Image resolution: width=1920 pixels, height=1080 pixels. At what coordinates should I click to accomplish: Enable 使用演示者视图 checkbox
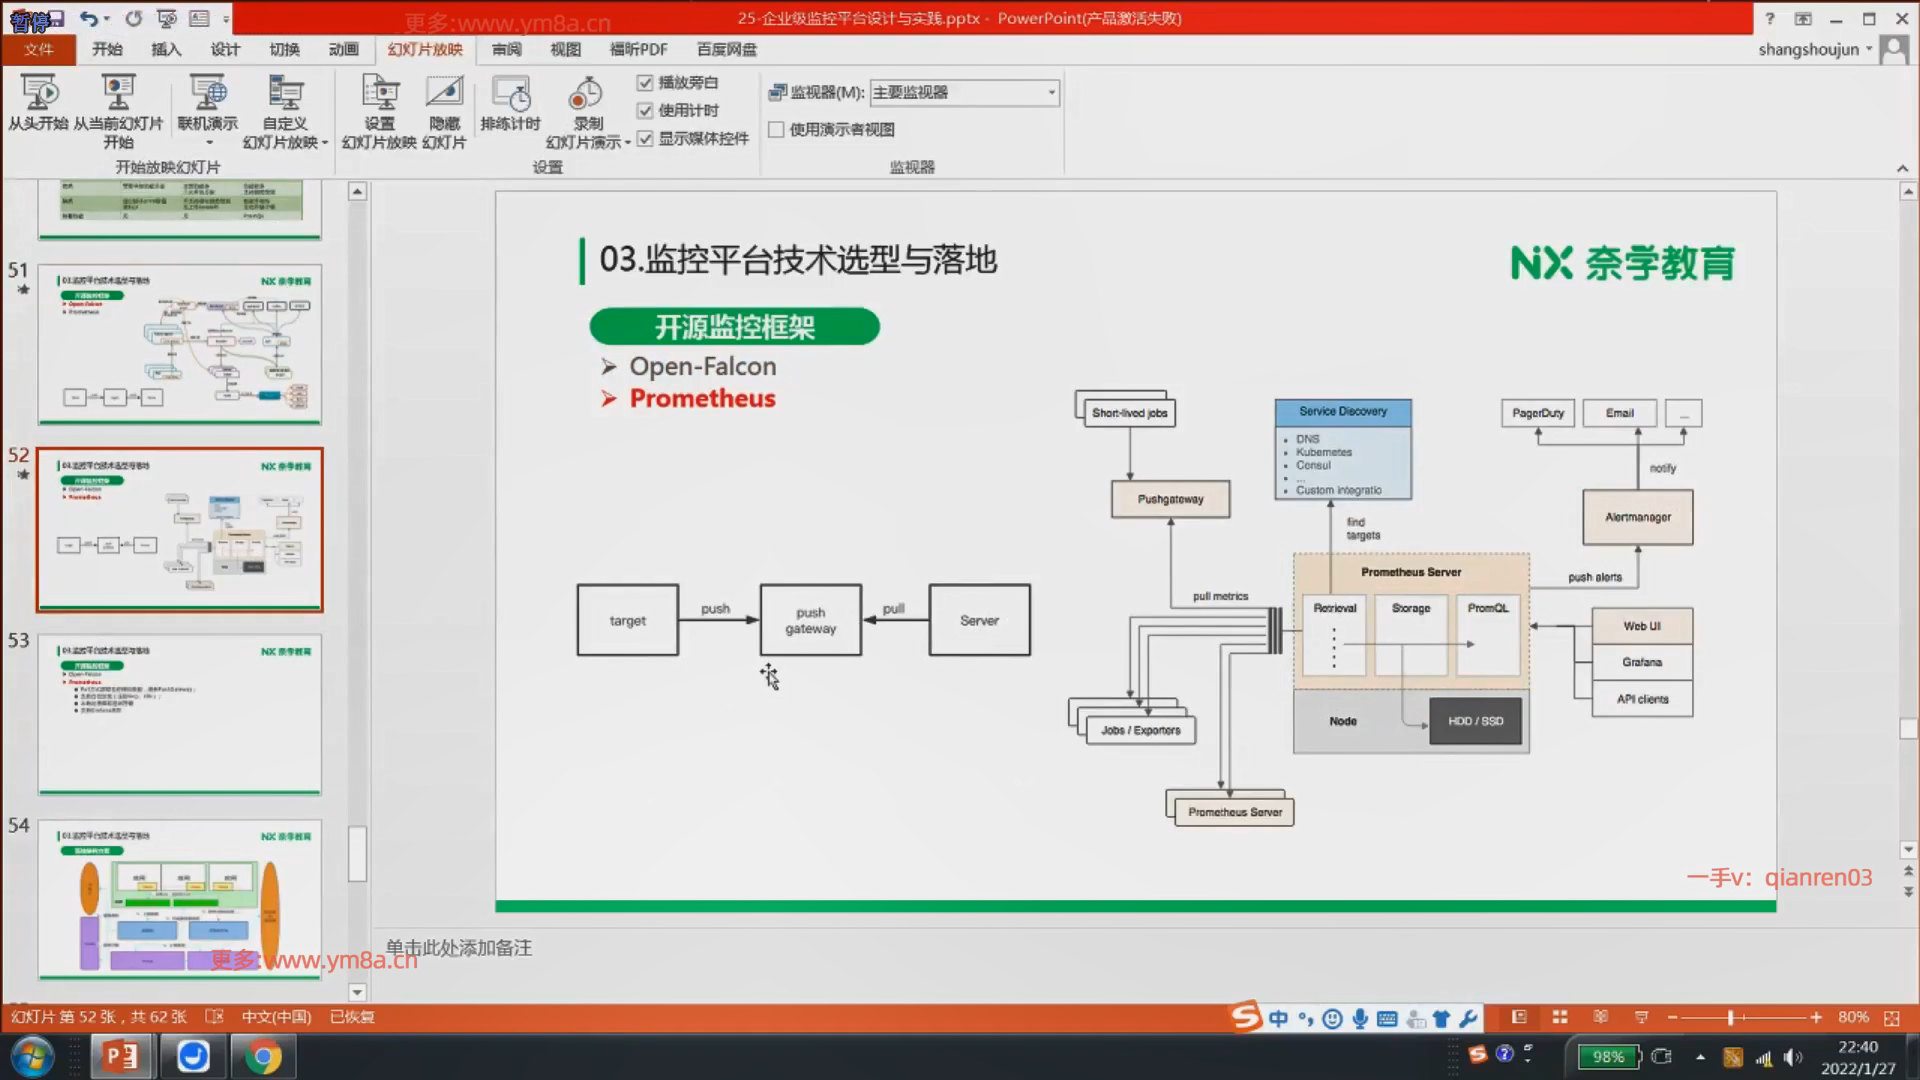pos(776,129)
